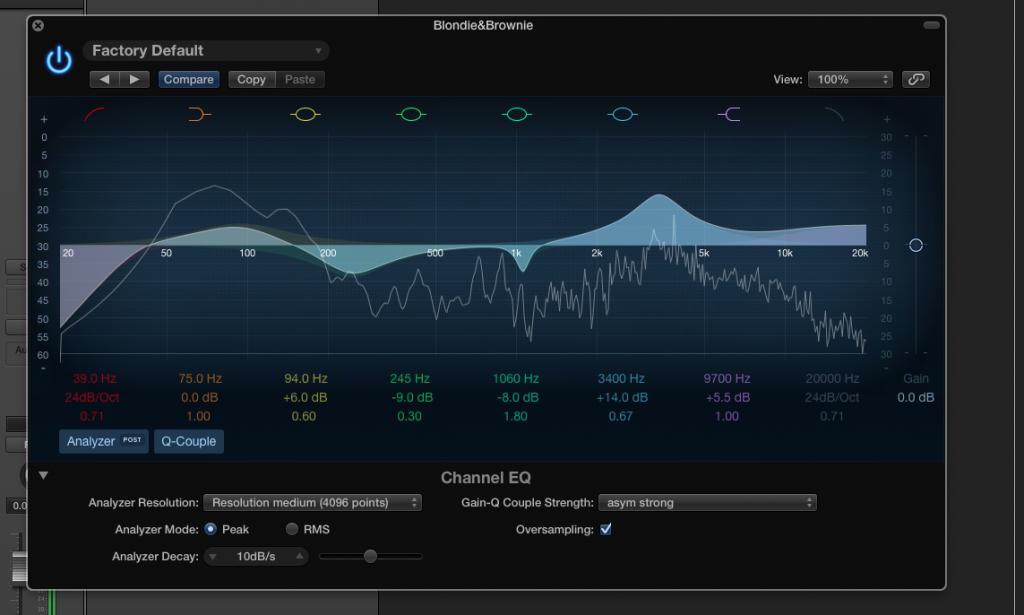The image size is (1024, 615).
Task: Collapse the Channel EQ disclosure triangle
Action: (43, 475)
